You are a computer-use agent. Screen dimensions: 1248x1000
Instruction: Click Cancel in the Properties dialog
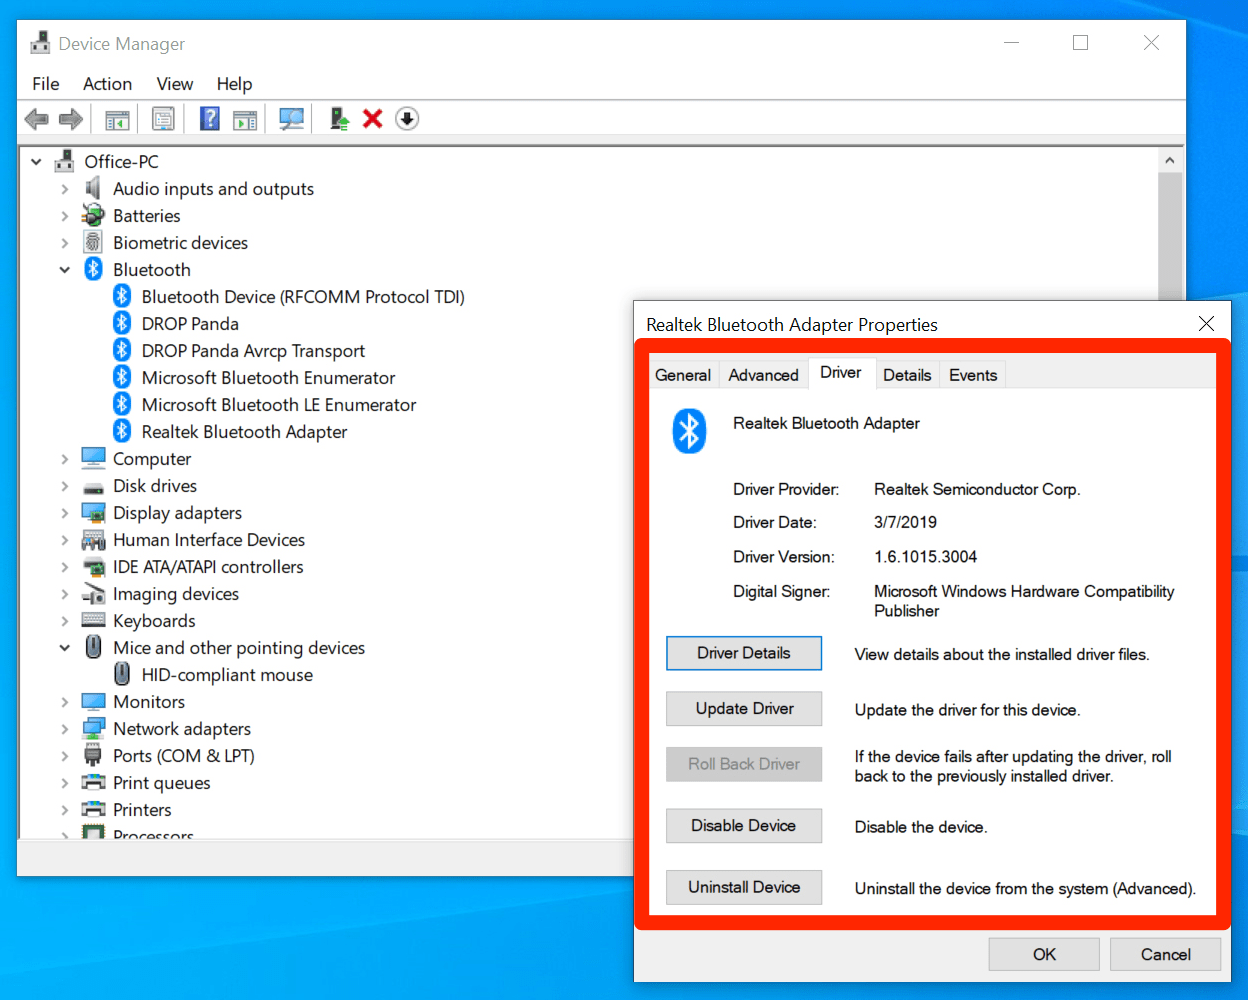1165,954
